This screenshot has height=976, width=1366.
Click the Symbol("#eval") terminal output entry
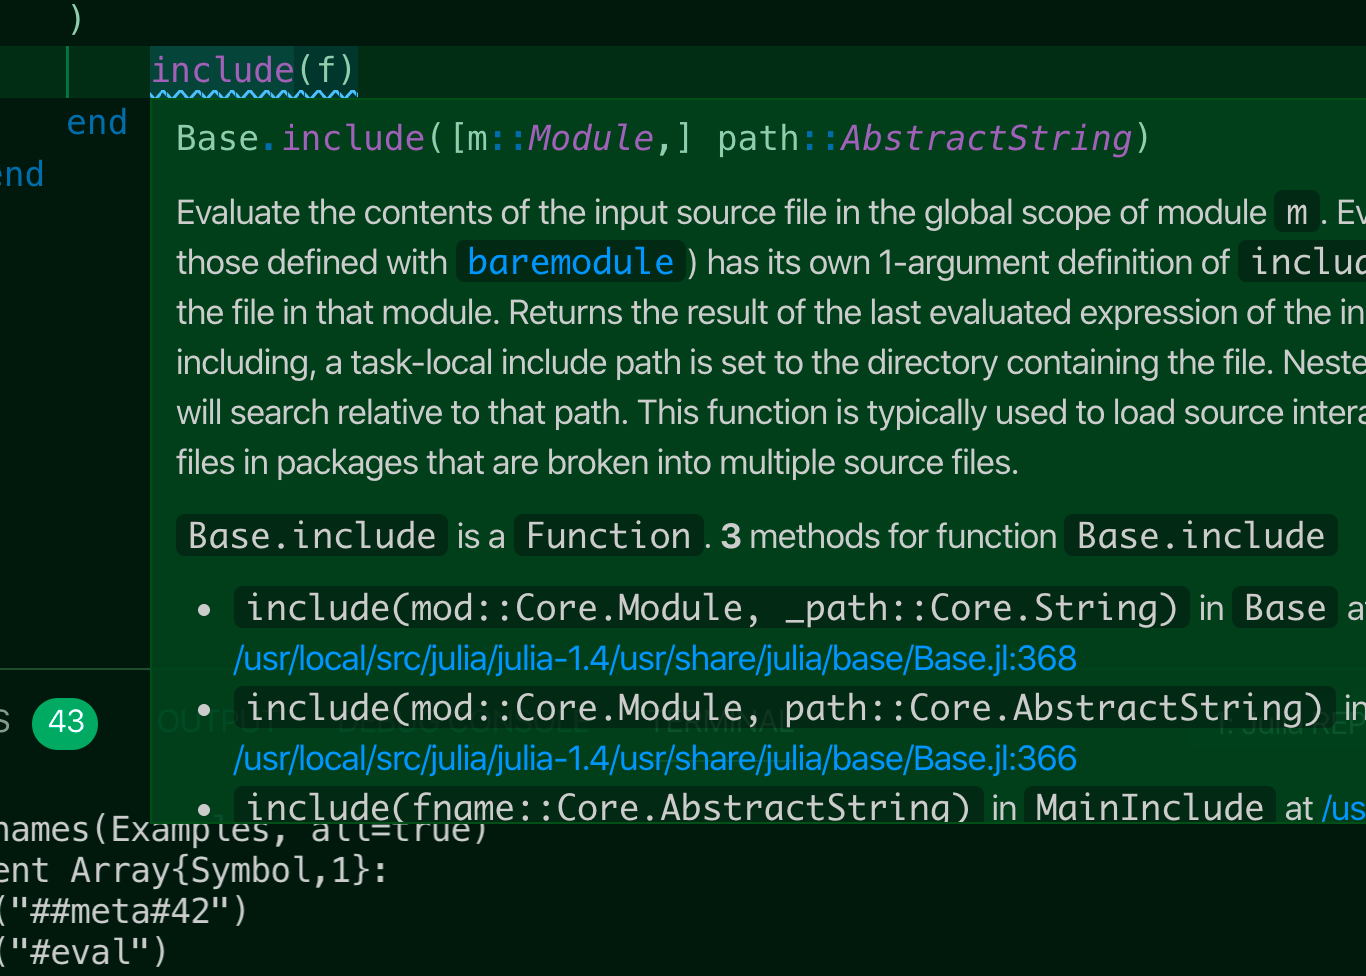coord(85,951)
